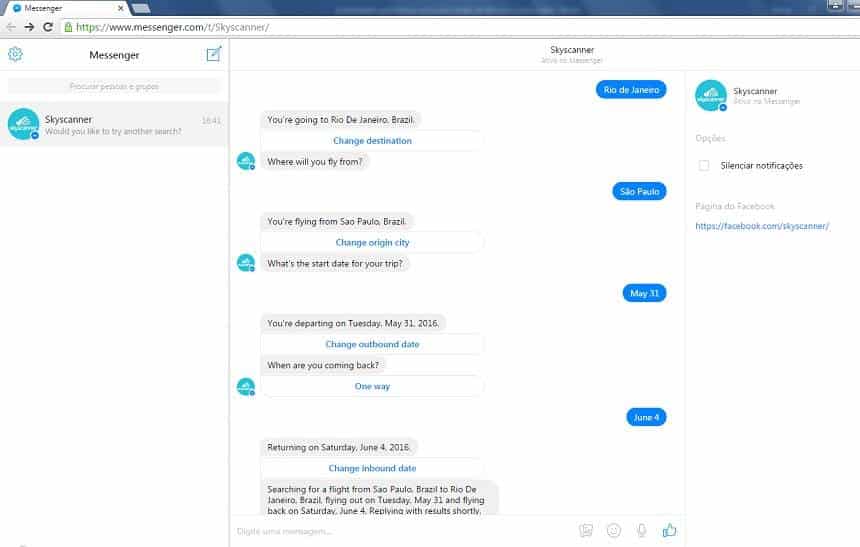Click 'When are you coming back?' message
The height and width of the screenshot is (547, 860).
[x=323, y=365]
